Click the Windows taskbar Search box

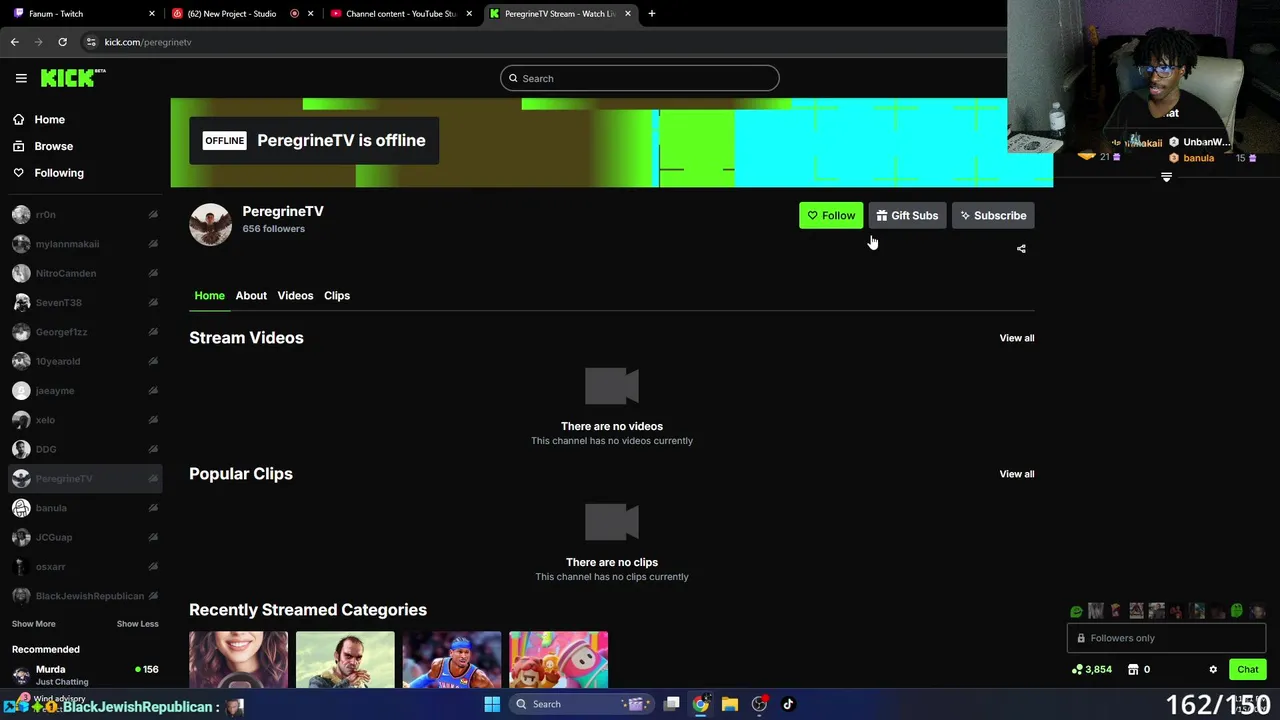pyautogui.click(x=582, y=704)
